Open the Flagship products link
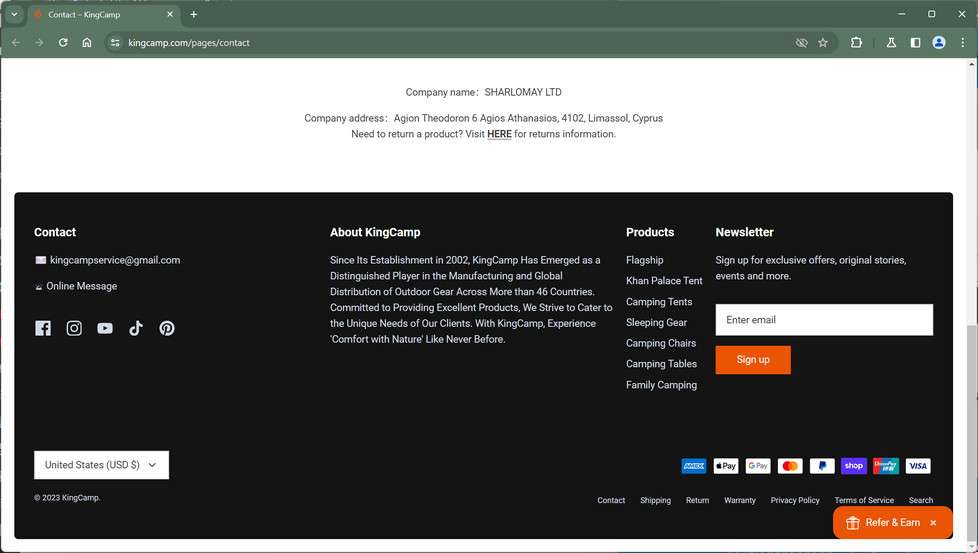 (x=644, y=260)
